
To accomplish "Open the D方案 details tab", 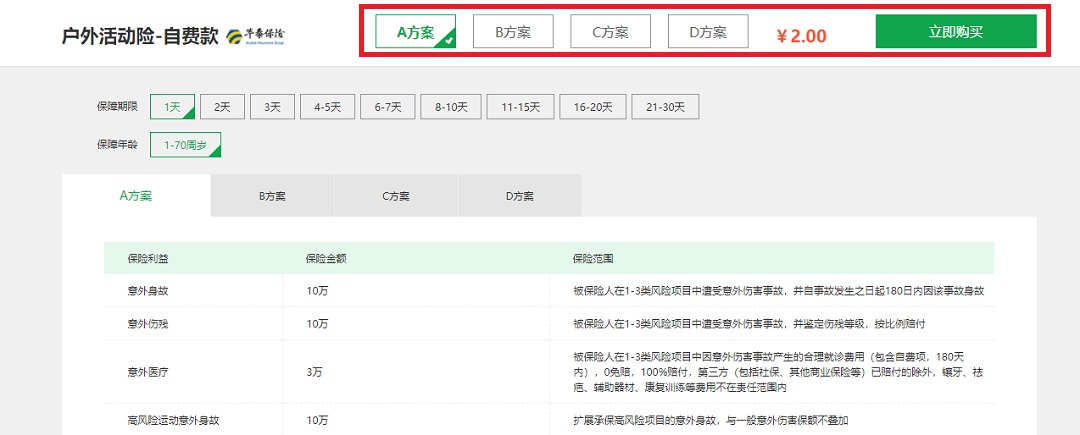I will click(519, 196).
